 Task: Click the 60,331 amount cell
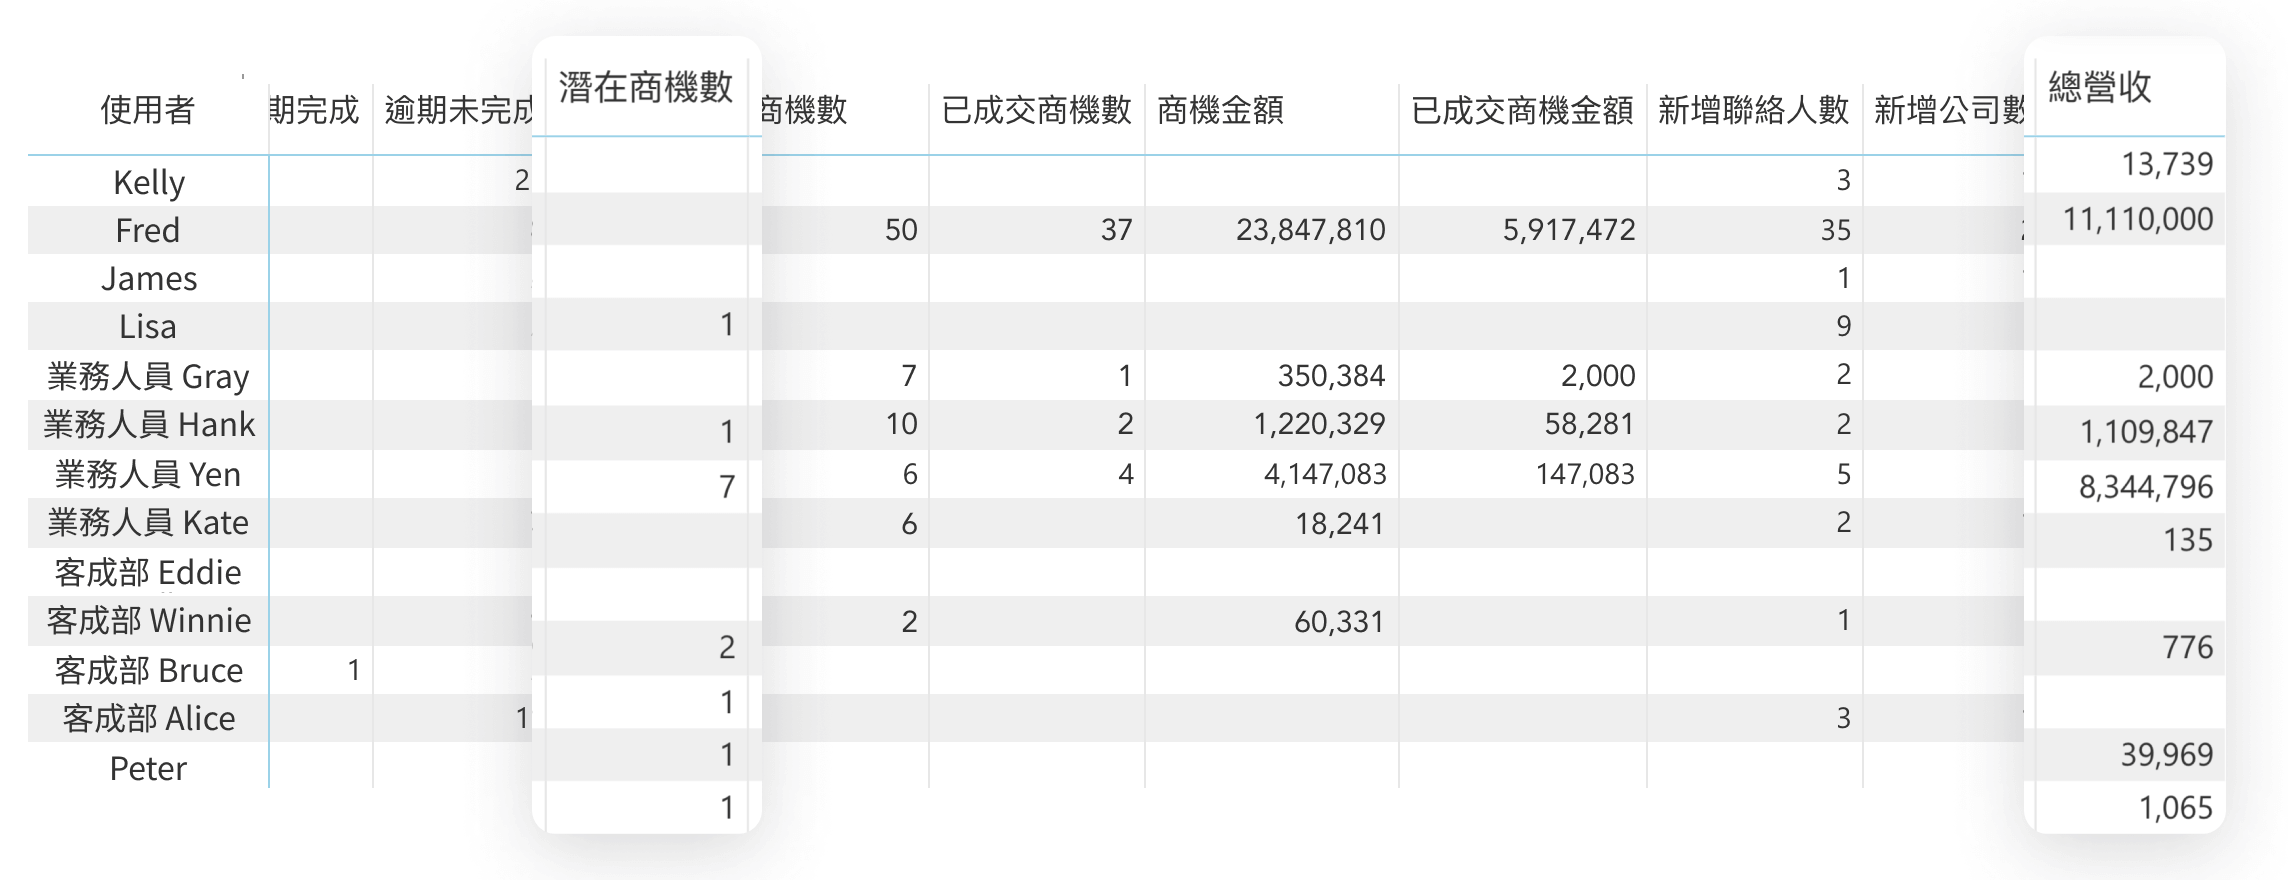(1339, 622)
